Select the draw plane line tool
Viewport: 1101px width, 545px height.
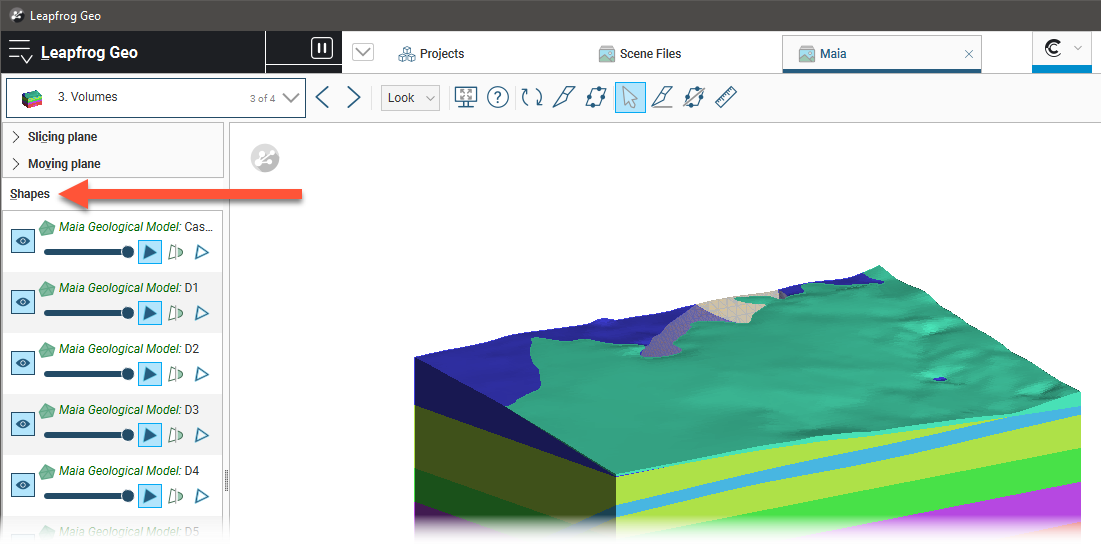[661, 98]
